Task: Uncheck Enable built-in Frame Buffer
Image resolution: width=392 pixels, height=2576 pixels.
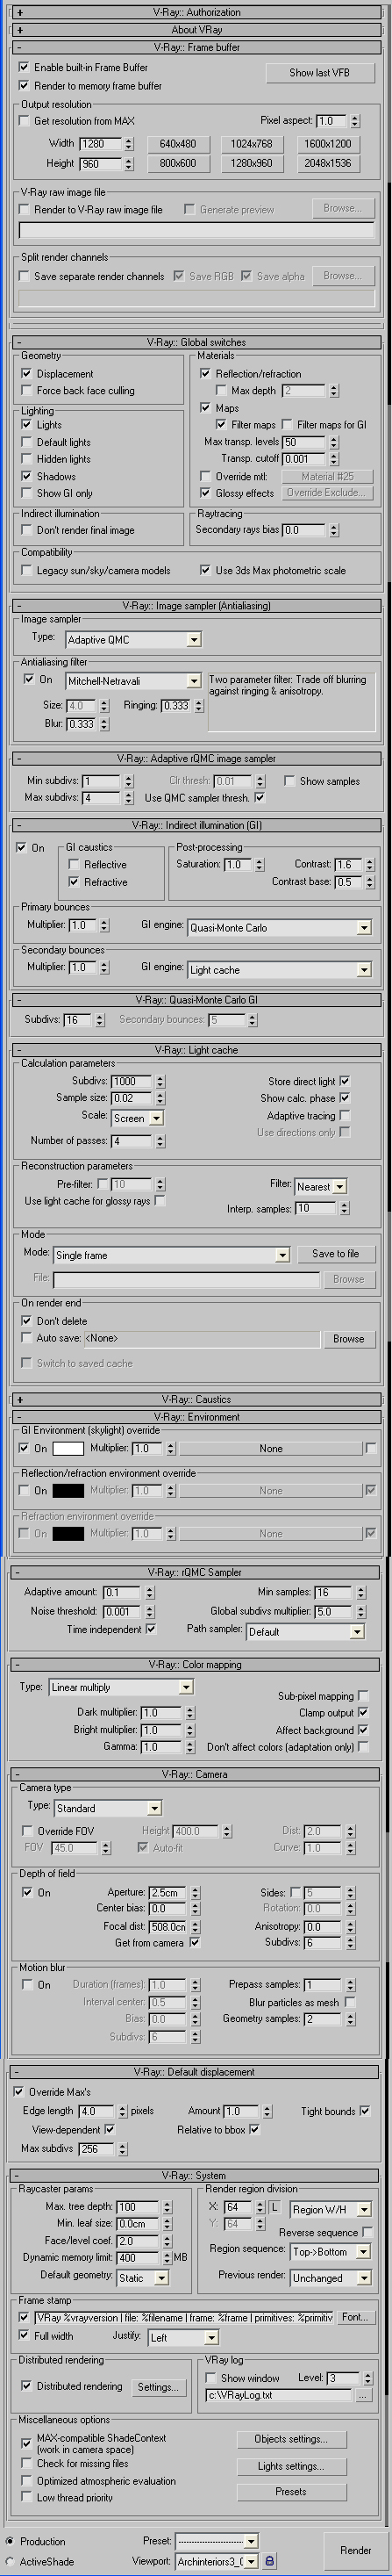Action: [24, 68]
